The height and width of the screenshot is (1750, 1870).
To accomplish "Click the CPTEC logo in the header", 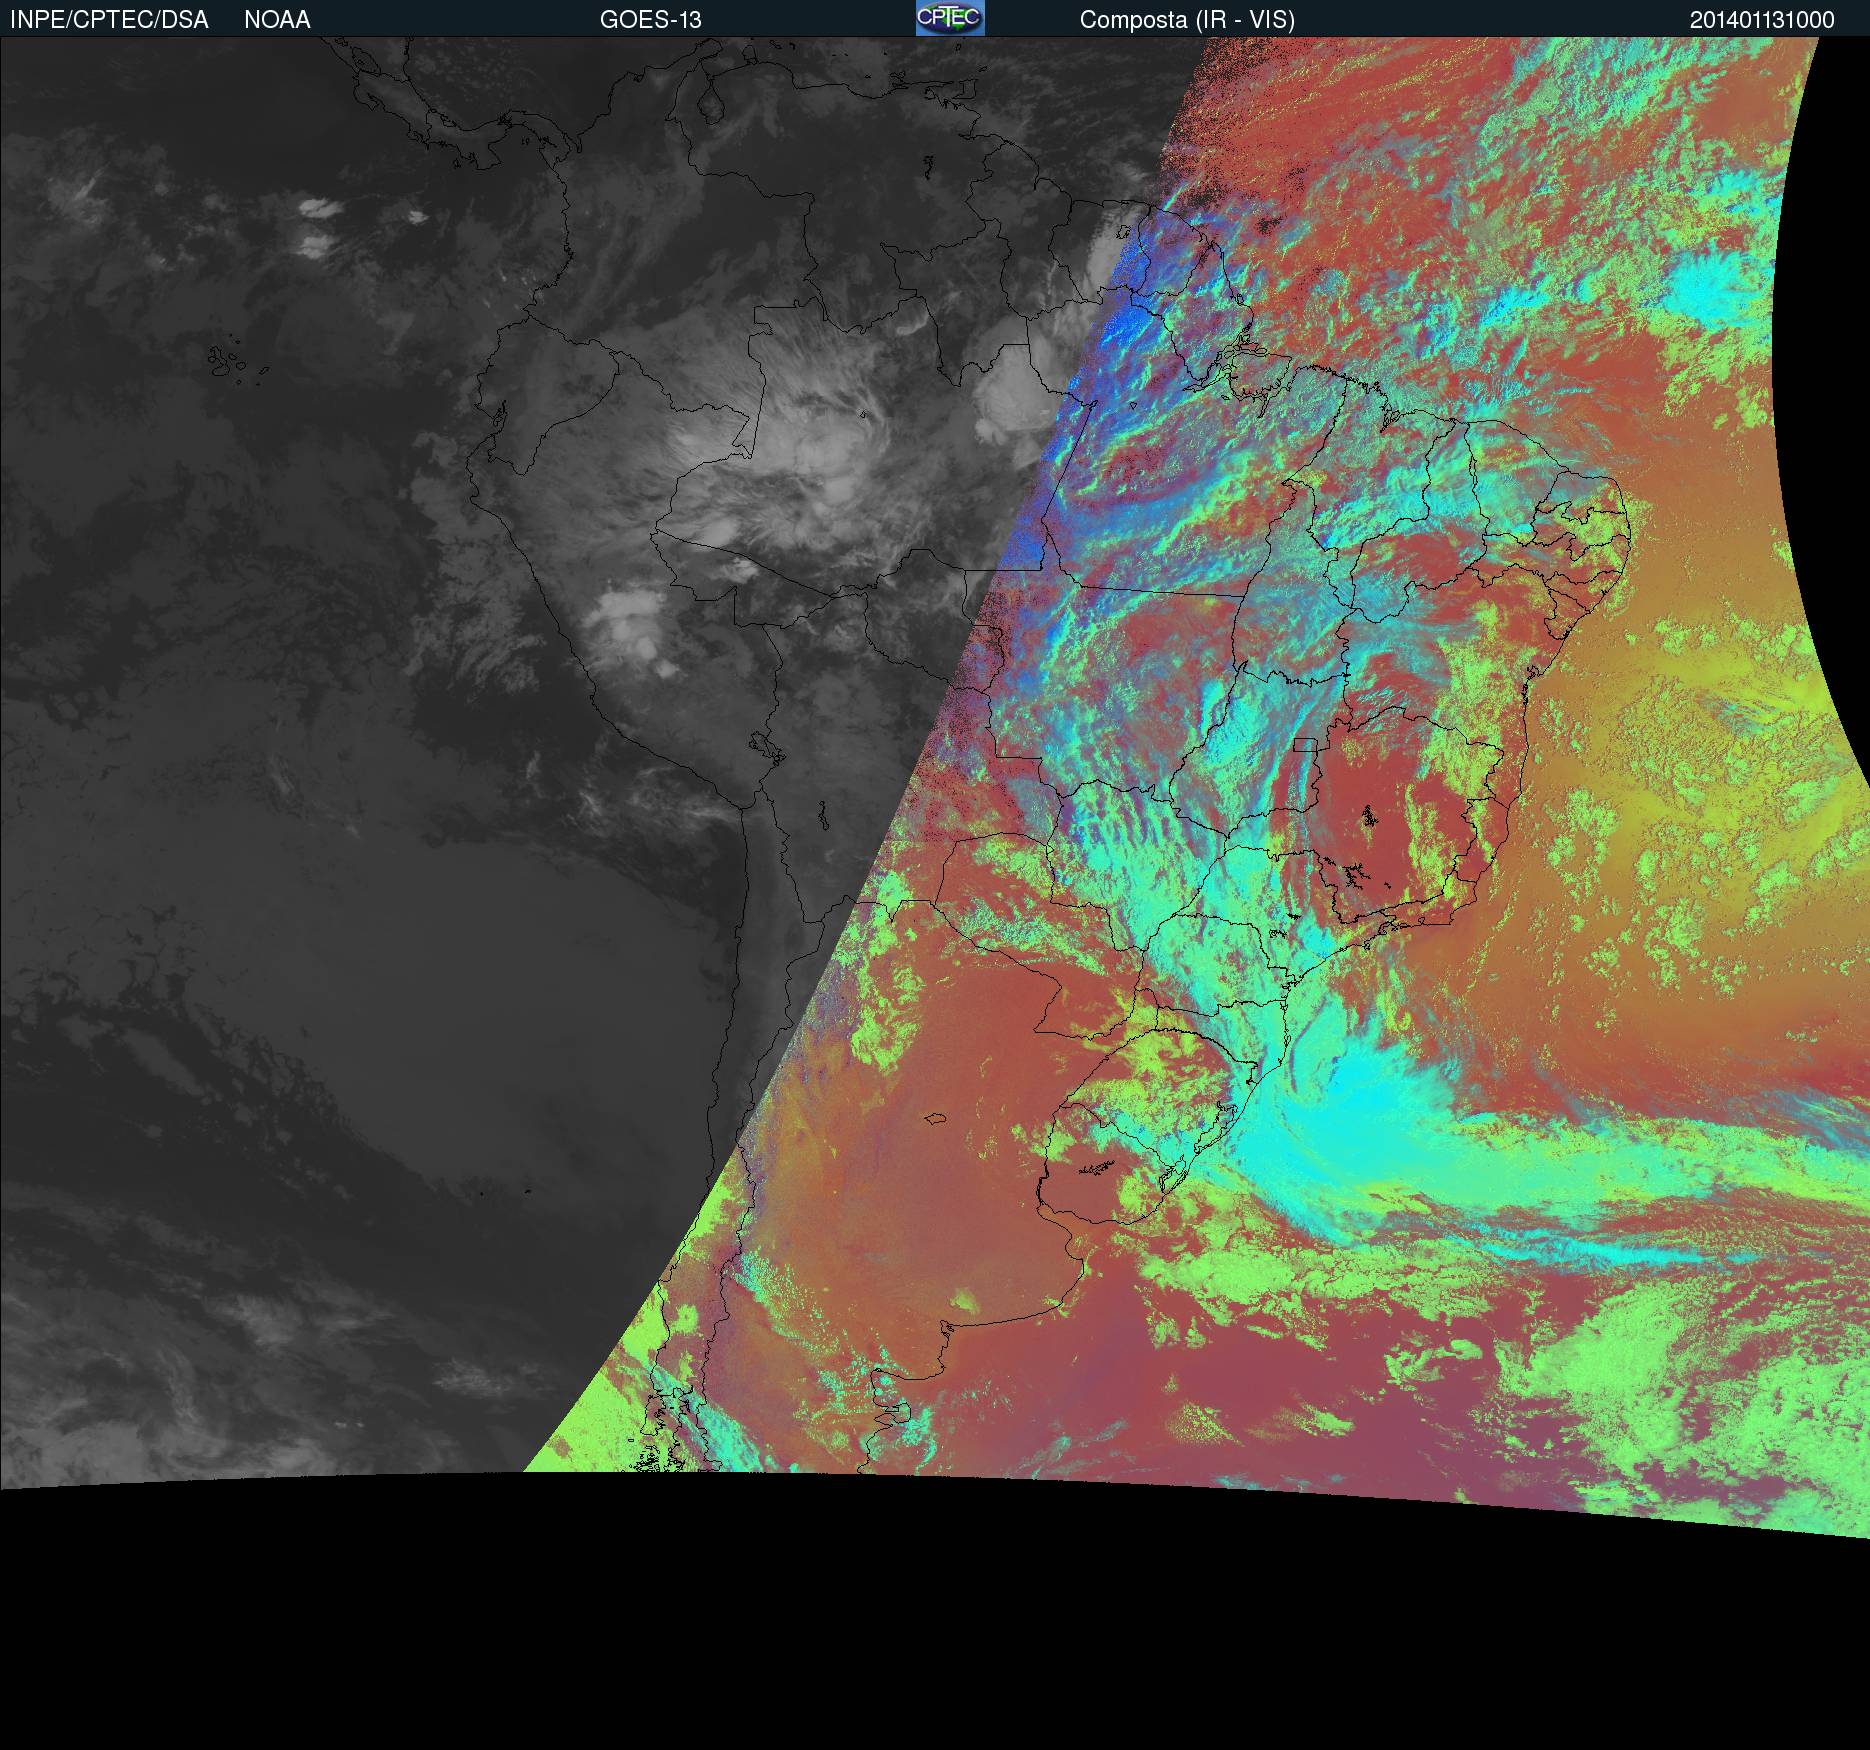I will (950, 18).
